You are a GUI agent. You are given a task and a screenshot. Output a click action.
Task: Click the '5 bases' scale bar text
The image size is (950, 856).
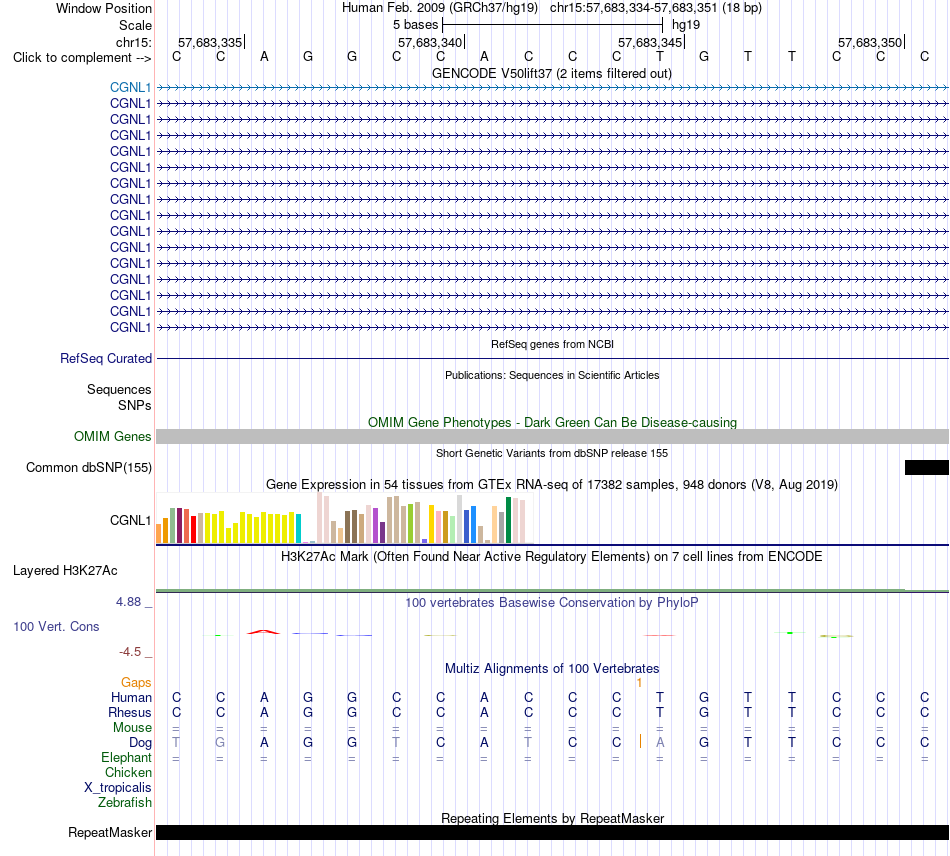tap(415, 25)
